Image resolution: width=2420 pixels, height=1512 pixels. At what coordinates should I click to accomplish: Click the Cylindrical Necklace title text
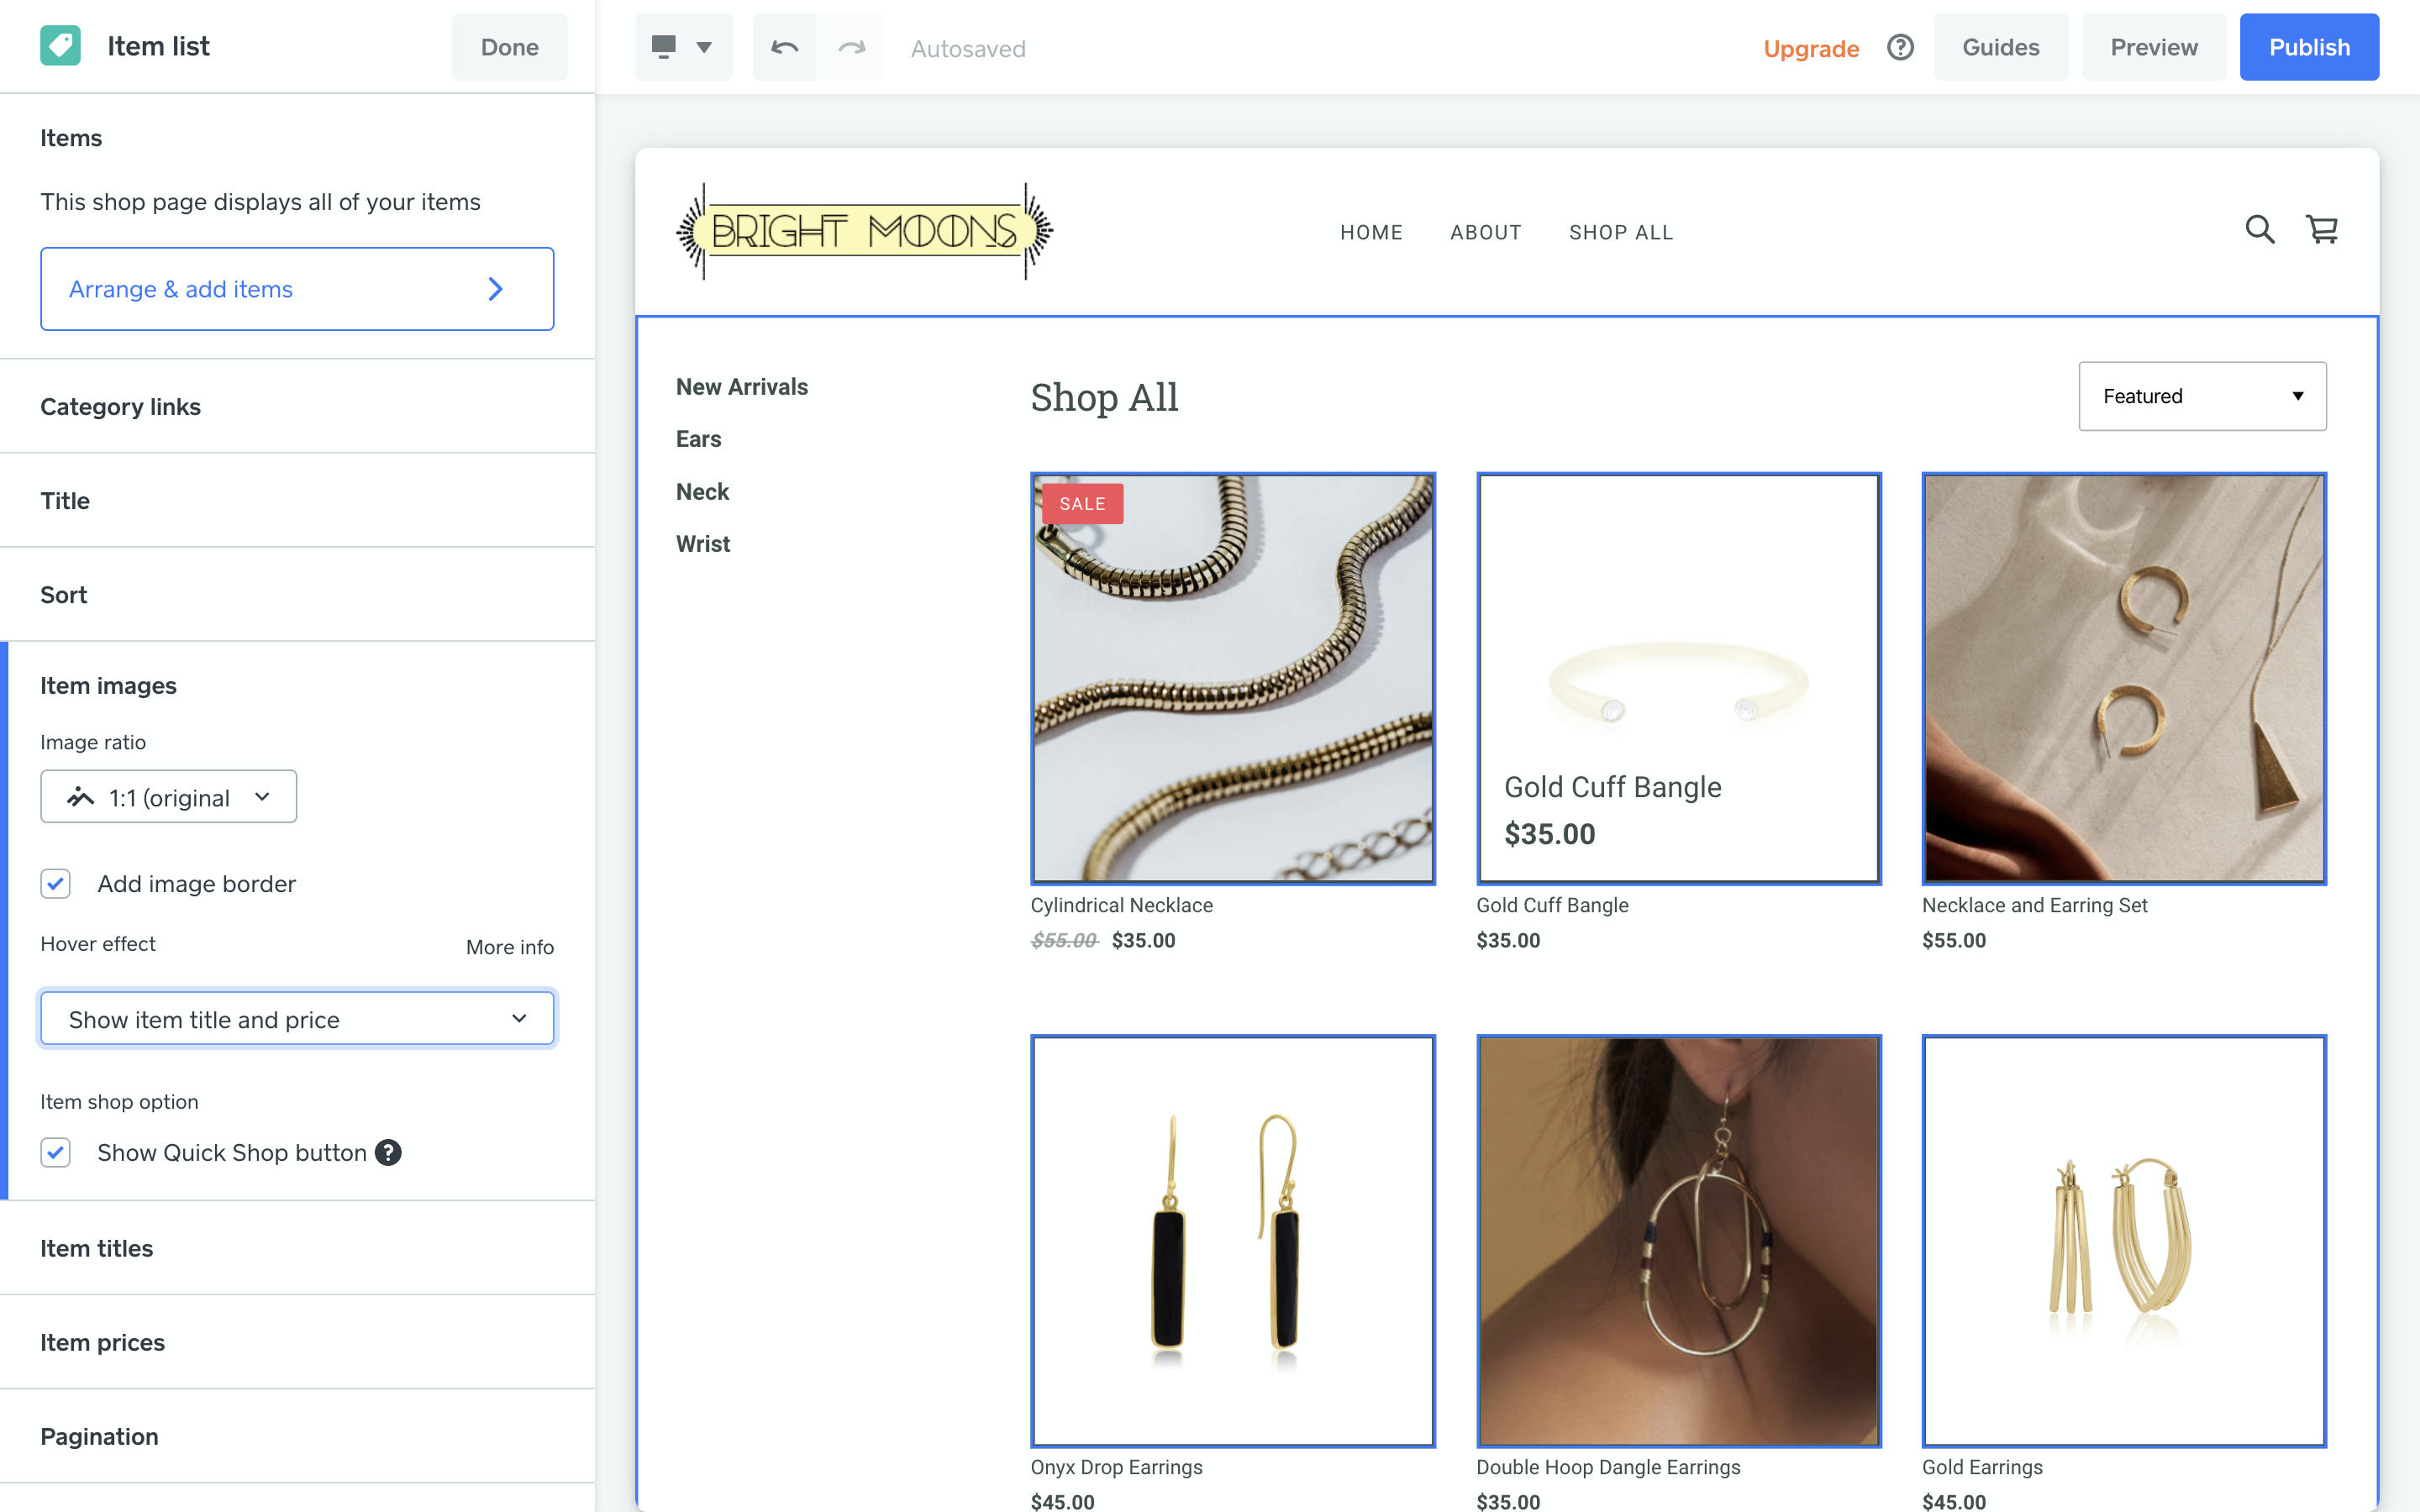coord(1122,905)
